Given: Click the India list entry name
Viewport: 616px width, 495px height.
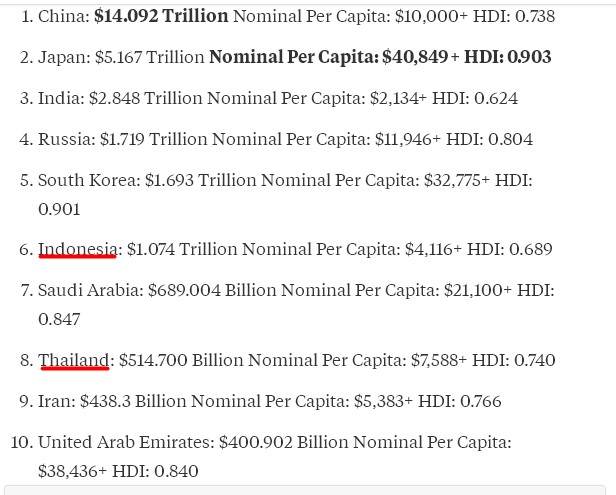Looking at the screenshot, I should (60, 98).
